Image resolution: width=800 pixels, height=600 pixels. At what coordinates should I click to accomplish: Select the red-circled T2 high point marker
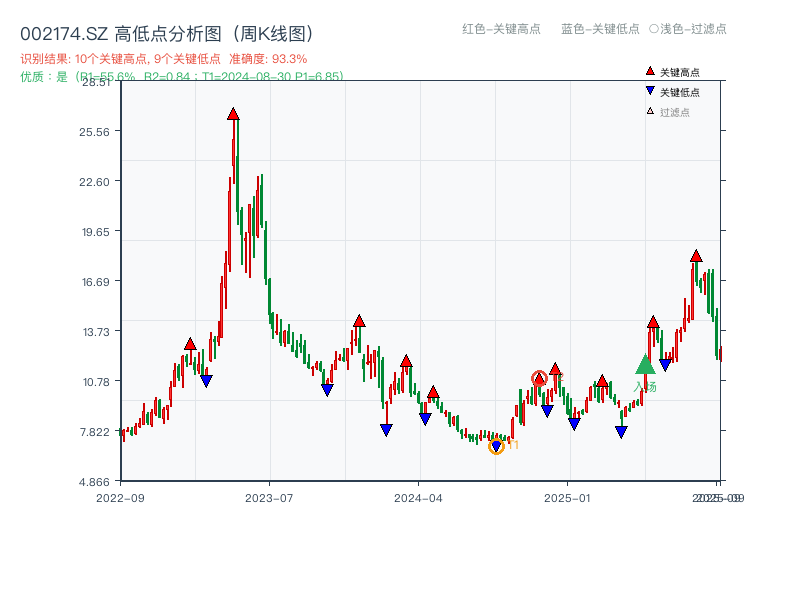click(x=539, y=378)
